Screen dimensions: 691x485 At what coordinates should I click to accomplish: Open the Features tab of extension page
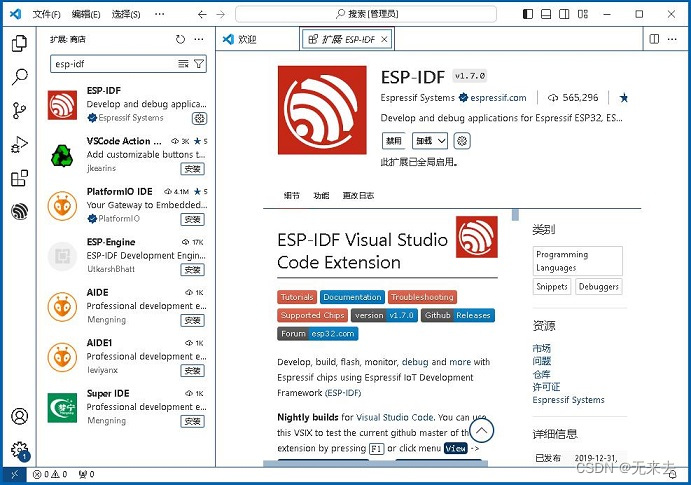pyautogui.click(x=321, y=196)
